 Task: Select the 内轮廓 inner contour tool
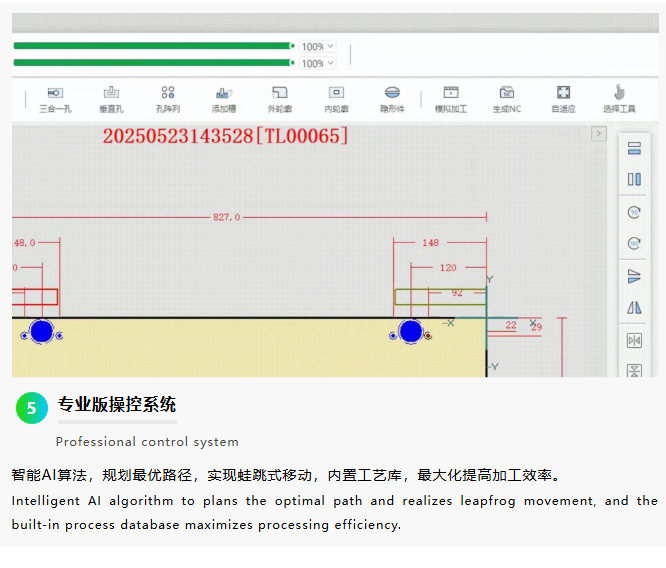[336, 98]
